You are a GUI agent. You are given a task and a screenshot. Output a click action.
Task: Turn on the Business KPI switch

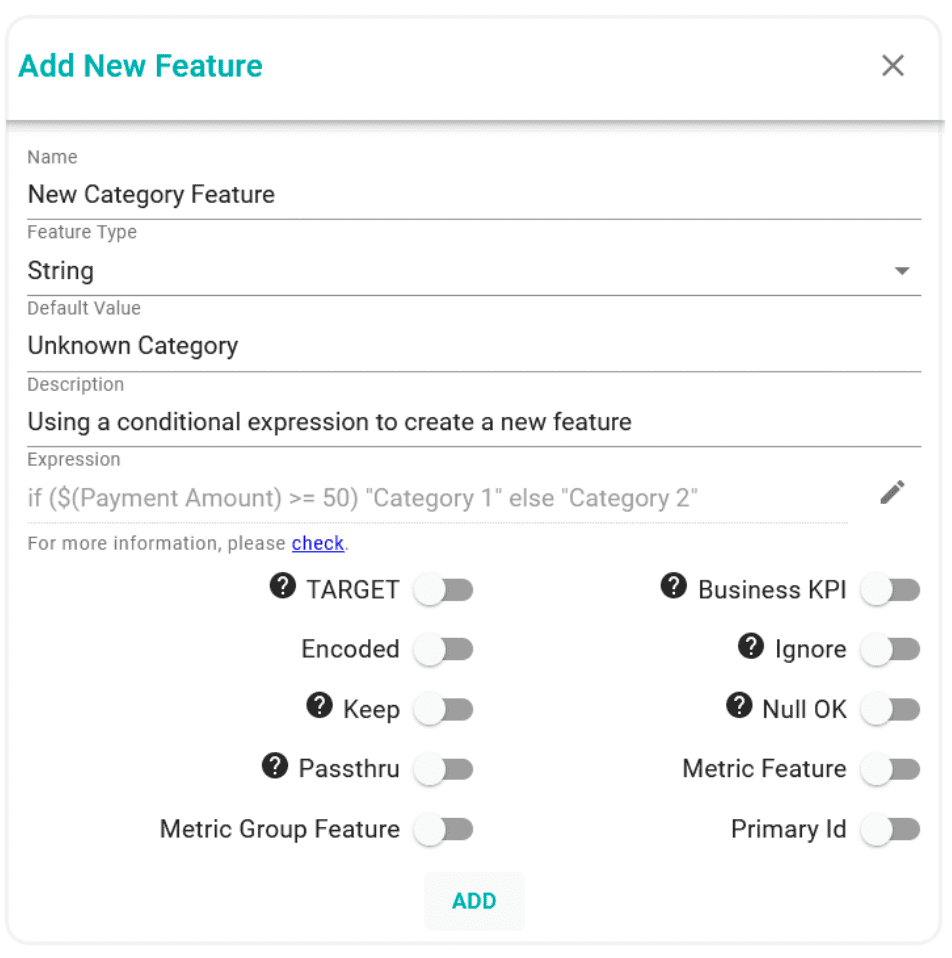coord(891,590)
